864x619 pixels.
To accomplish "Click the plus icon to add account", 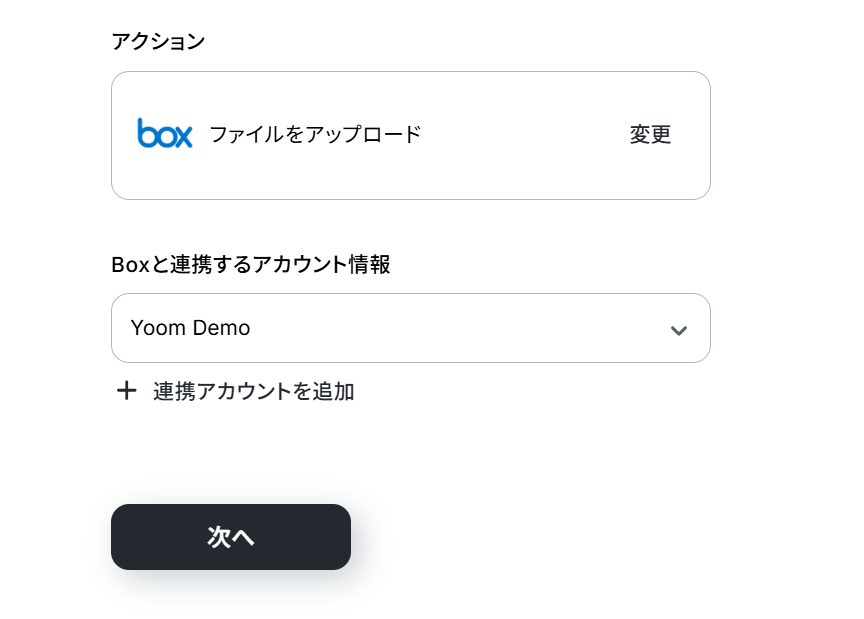I will click(126, 391).
